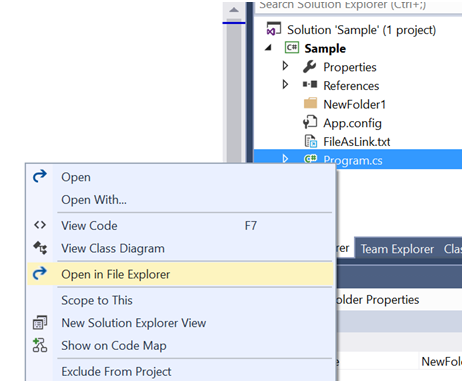Screen dimensions: 464x383
Task: Click the New Solution Explorer View icon
Action: tap(40, 322)
